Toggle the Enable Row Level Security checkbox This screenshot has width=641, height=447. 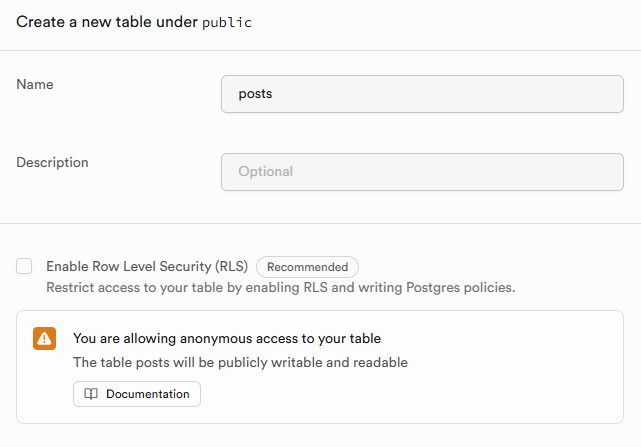click(x=24, y=267)
